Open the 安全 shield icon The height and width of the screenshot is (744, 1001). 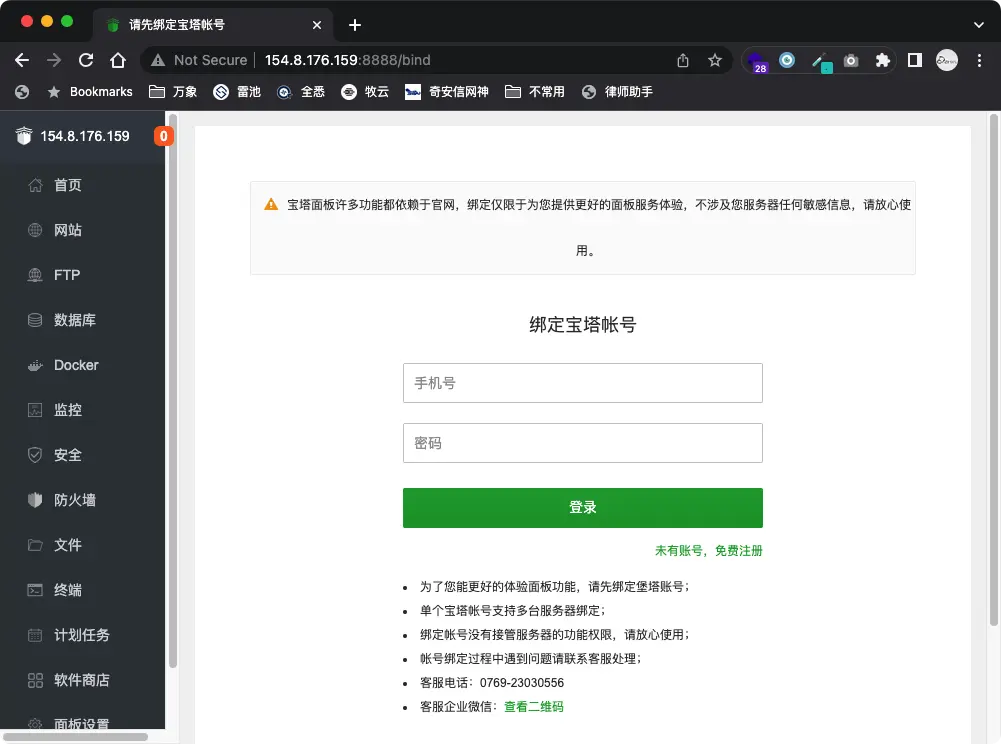pos(35,455)
